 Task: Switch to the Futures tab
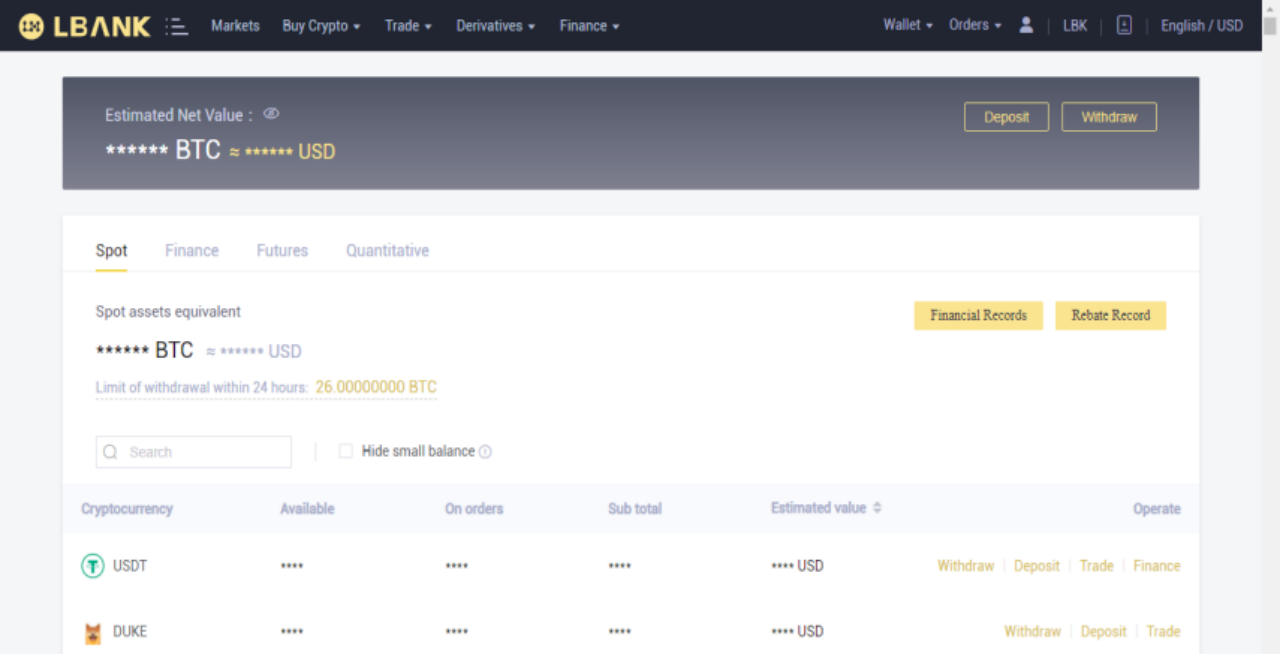click(282, 250)
